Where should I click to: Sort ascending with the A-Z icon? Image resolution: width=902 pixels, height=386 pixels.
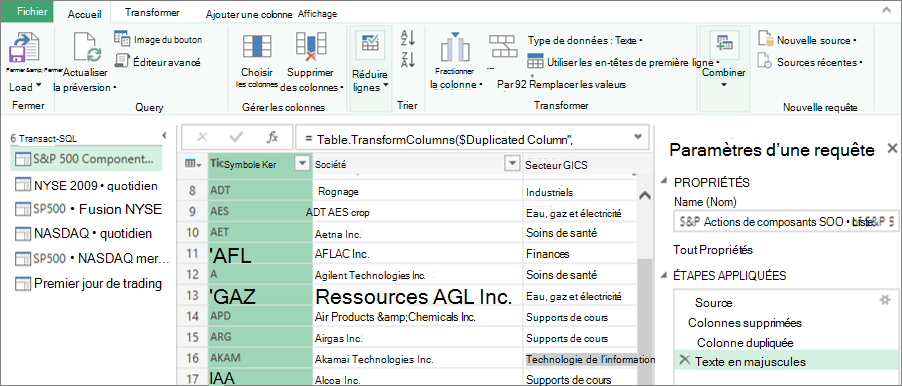(408, 38)
